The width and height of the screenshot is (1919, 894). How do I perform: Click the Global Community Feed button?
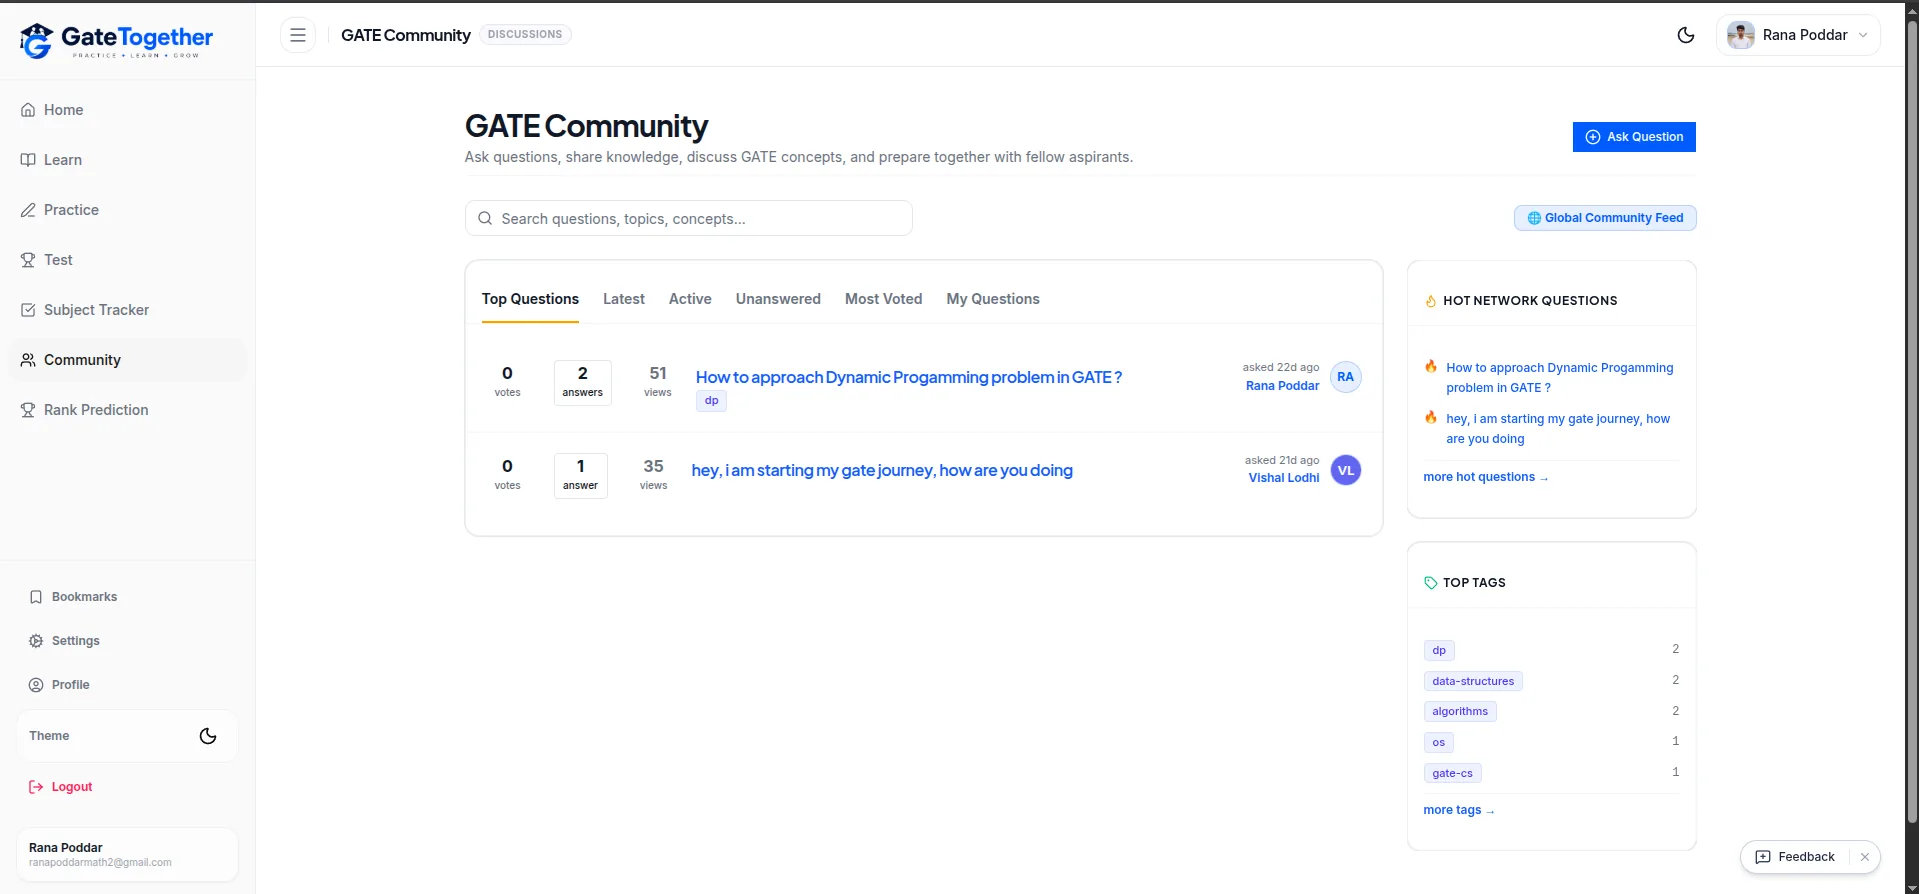click(1605, 218)
